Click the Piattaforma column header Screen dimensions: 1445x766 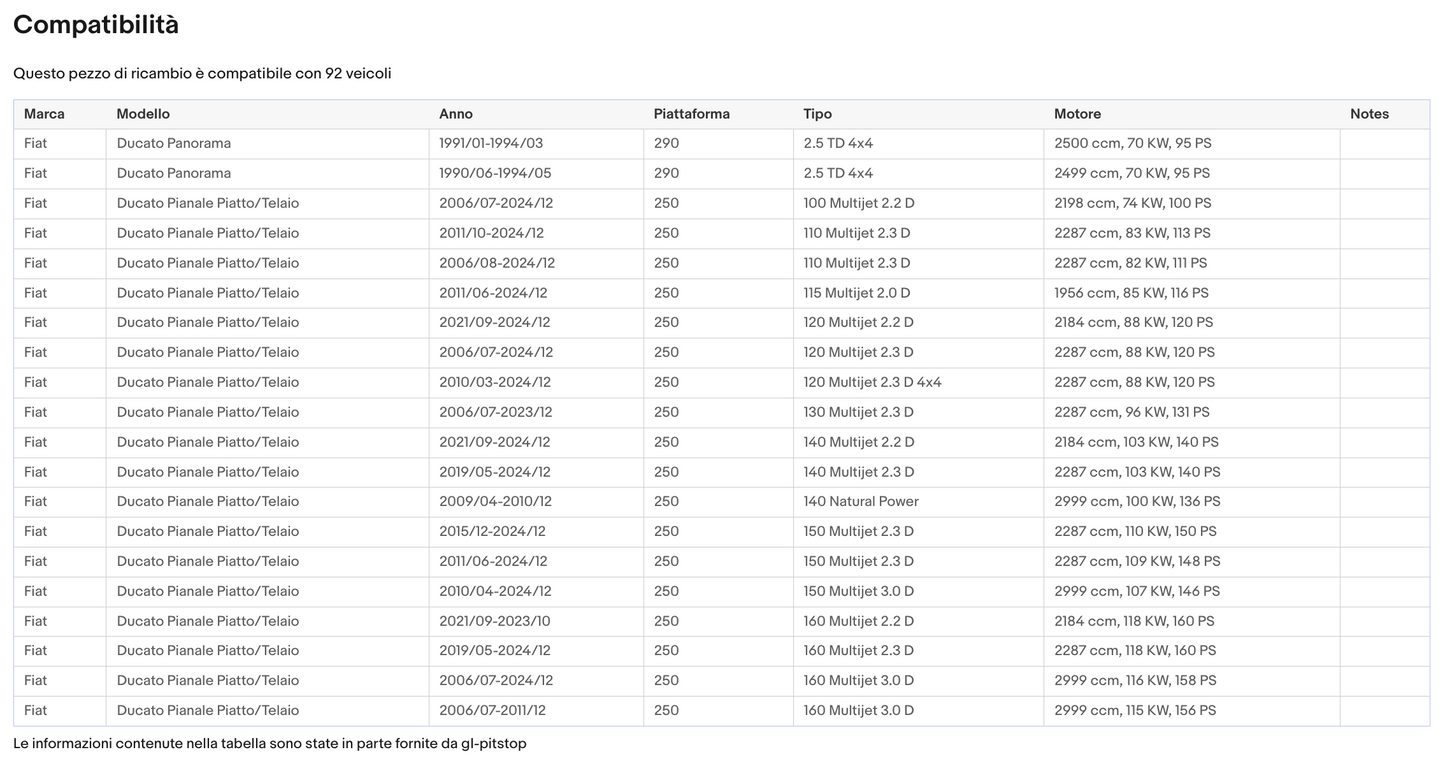click(692, 114)
